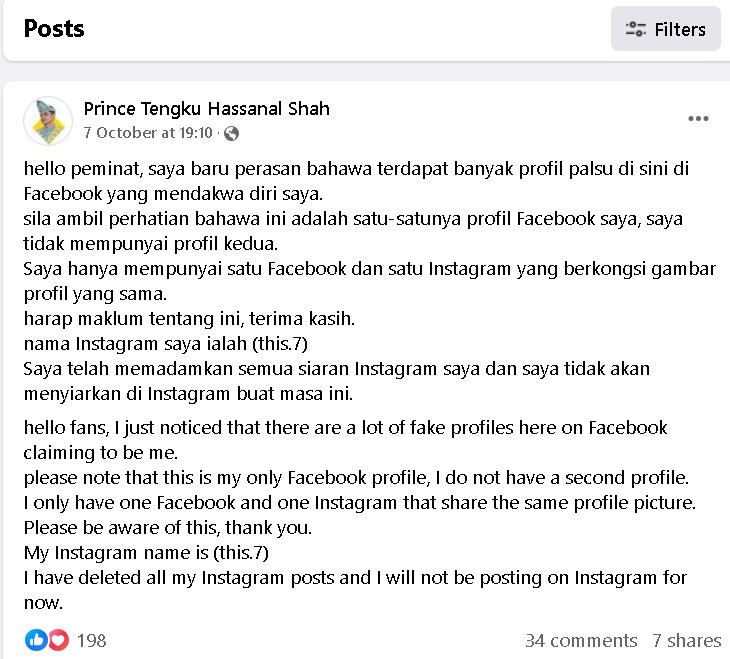Click the blue thumbs-up Like reaction icon
The height and width of the screenshot is (659, 730).
point(36,640)
